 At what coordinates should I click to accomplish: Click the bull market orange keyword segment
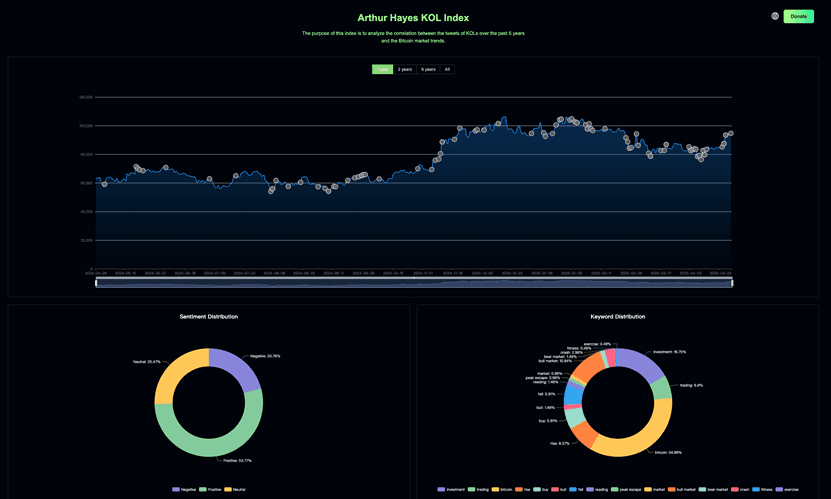click(588, 368)
